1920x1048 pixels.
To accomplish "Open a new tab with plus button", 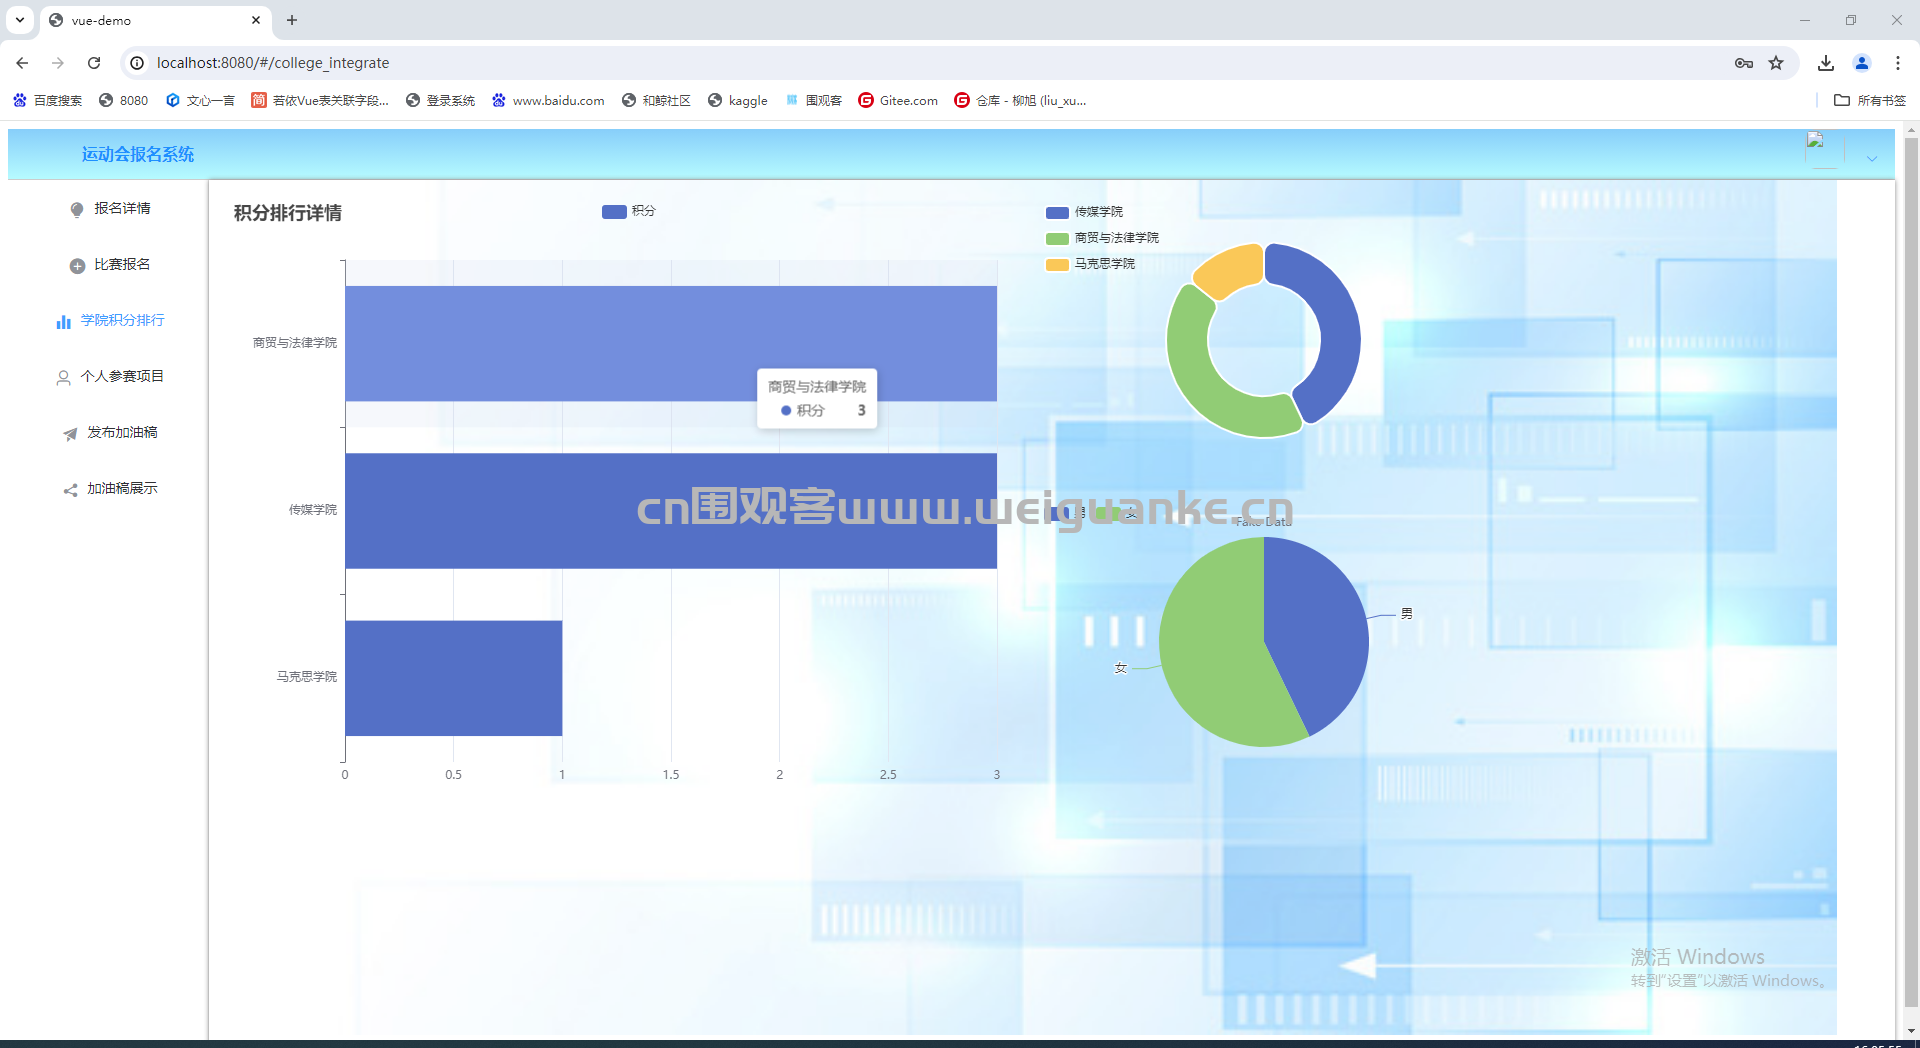I will click(x=292, y=20).
